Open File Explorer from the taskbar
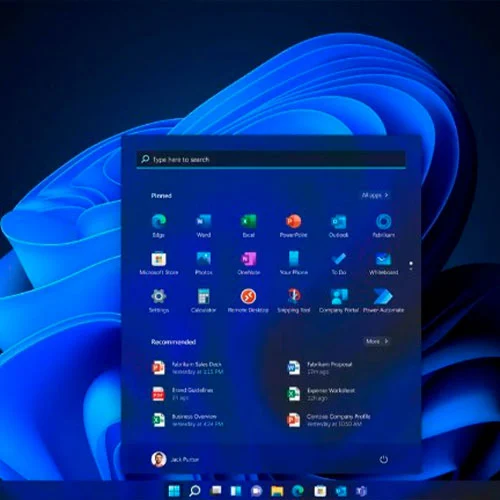The height and width of the screenshot is (500, 500). click(x=277, y=491)
